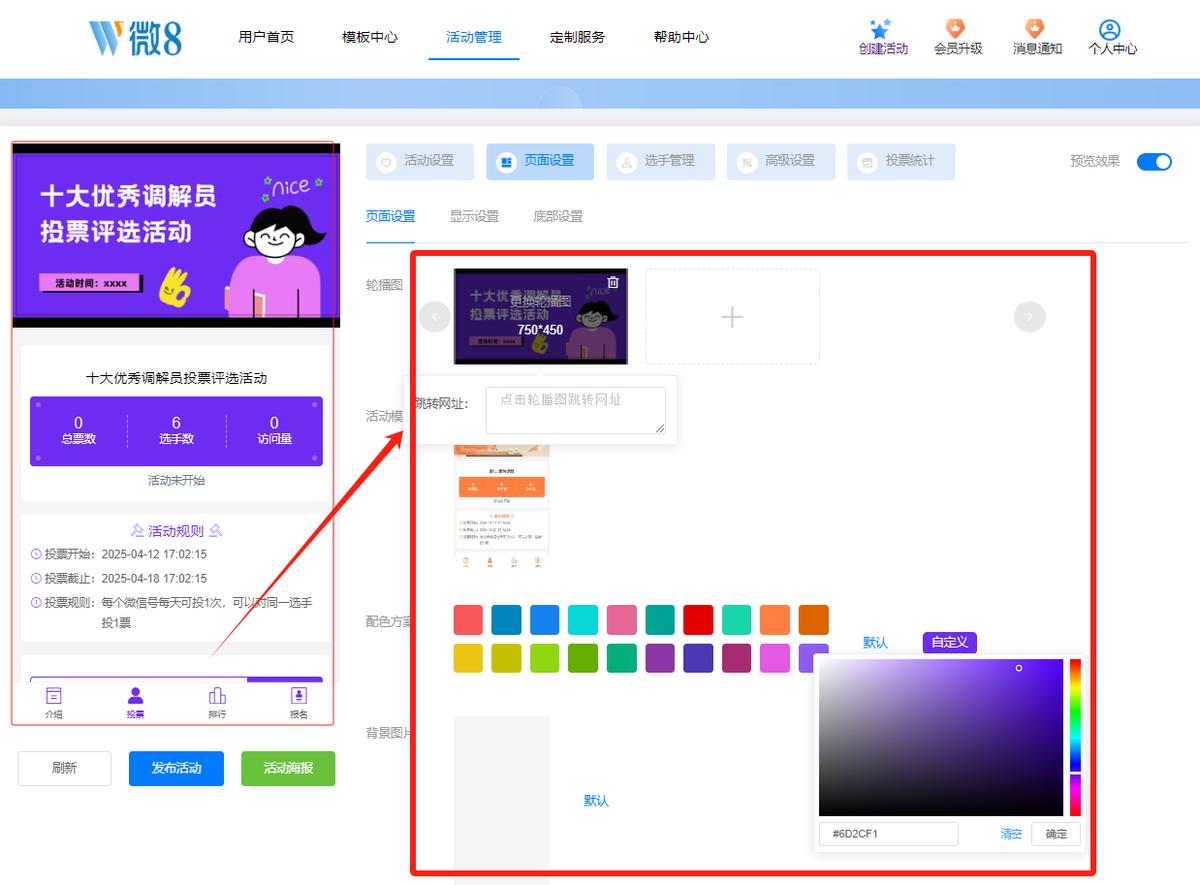Viewport: 1200px width, 885px height.
Task: Click 活动海报 button
Action: click(288, 768)
